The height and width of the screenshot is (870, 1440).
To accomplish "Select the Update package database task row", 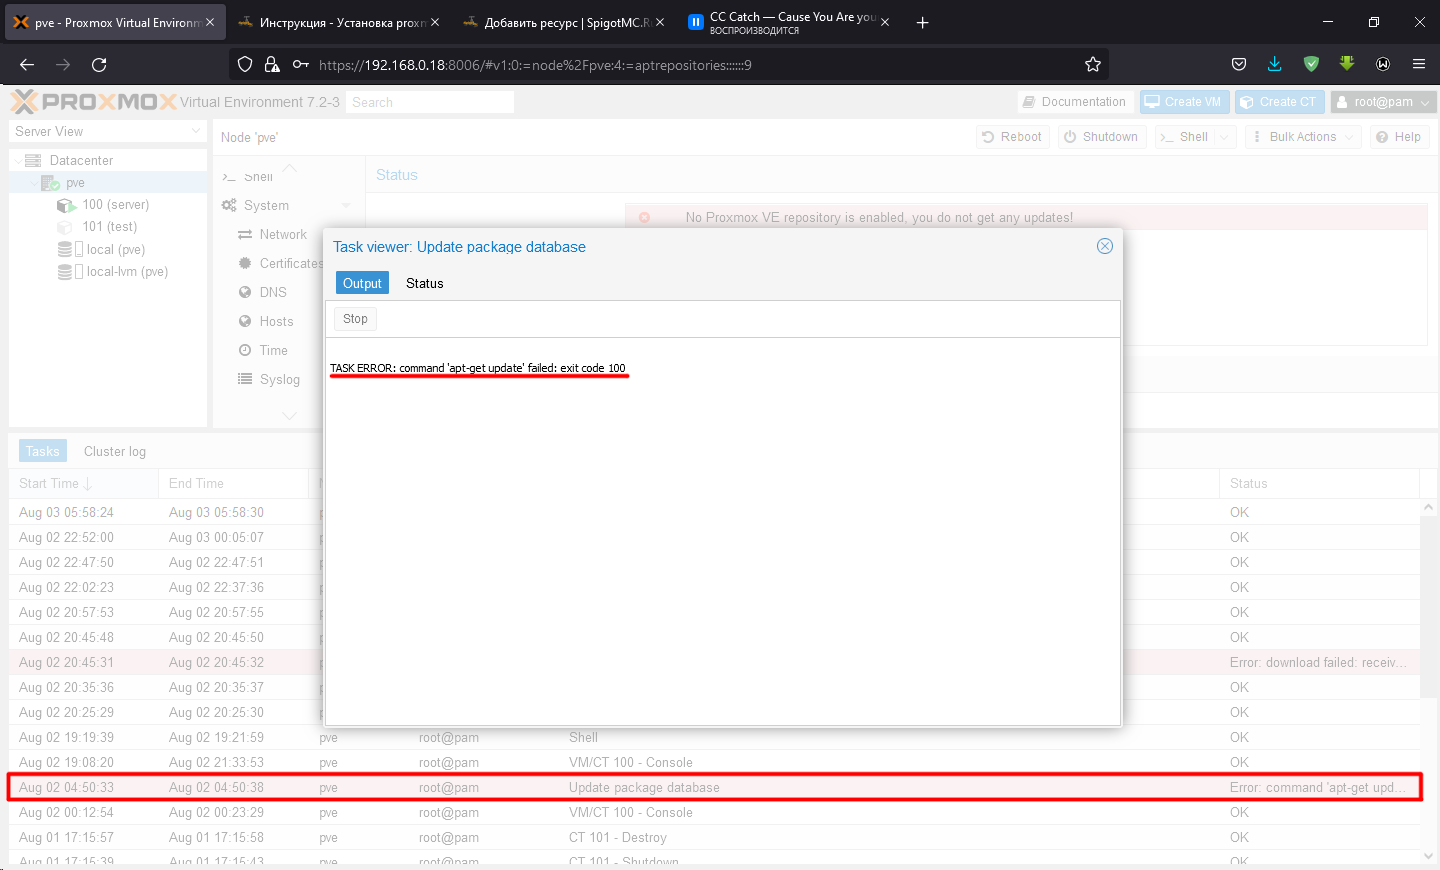I will click(x=714, y=787).
